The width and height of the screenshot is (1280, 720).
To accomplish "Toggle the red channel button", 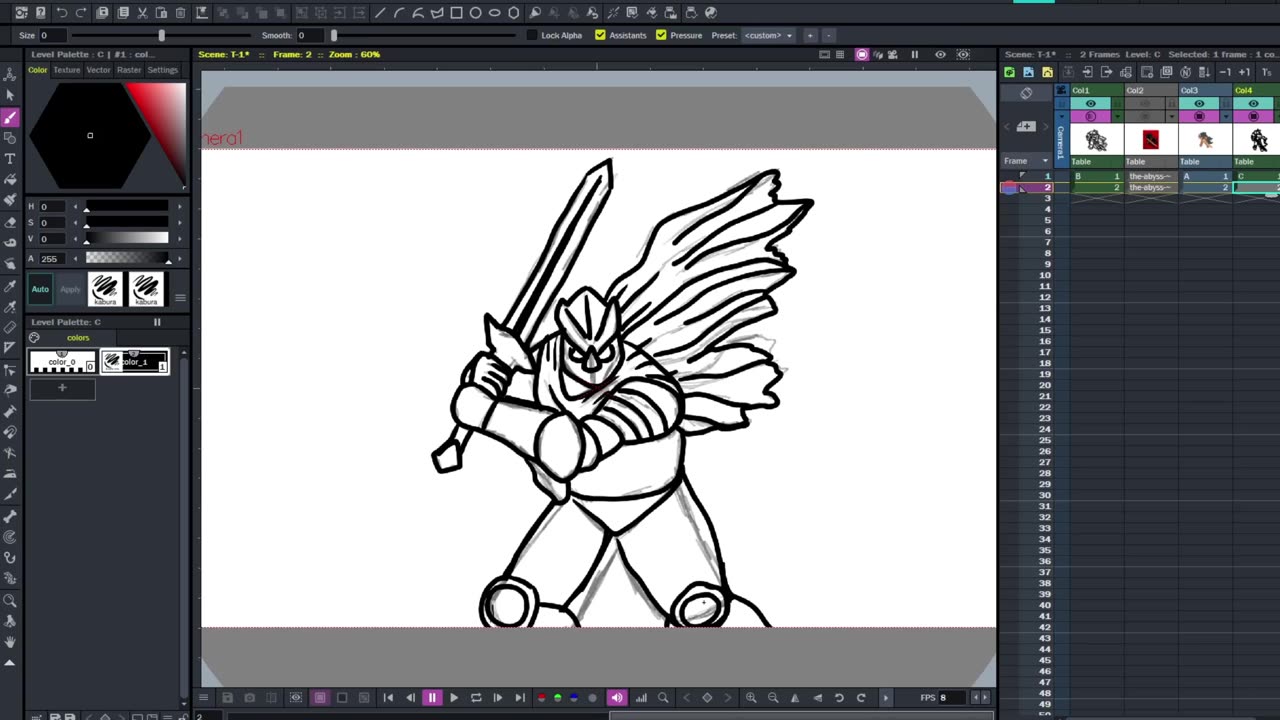I will click(x=541, y=698).
